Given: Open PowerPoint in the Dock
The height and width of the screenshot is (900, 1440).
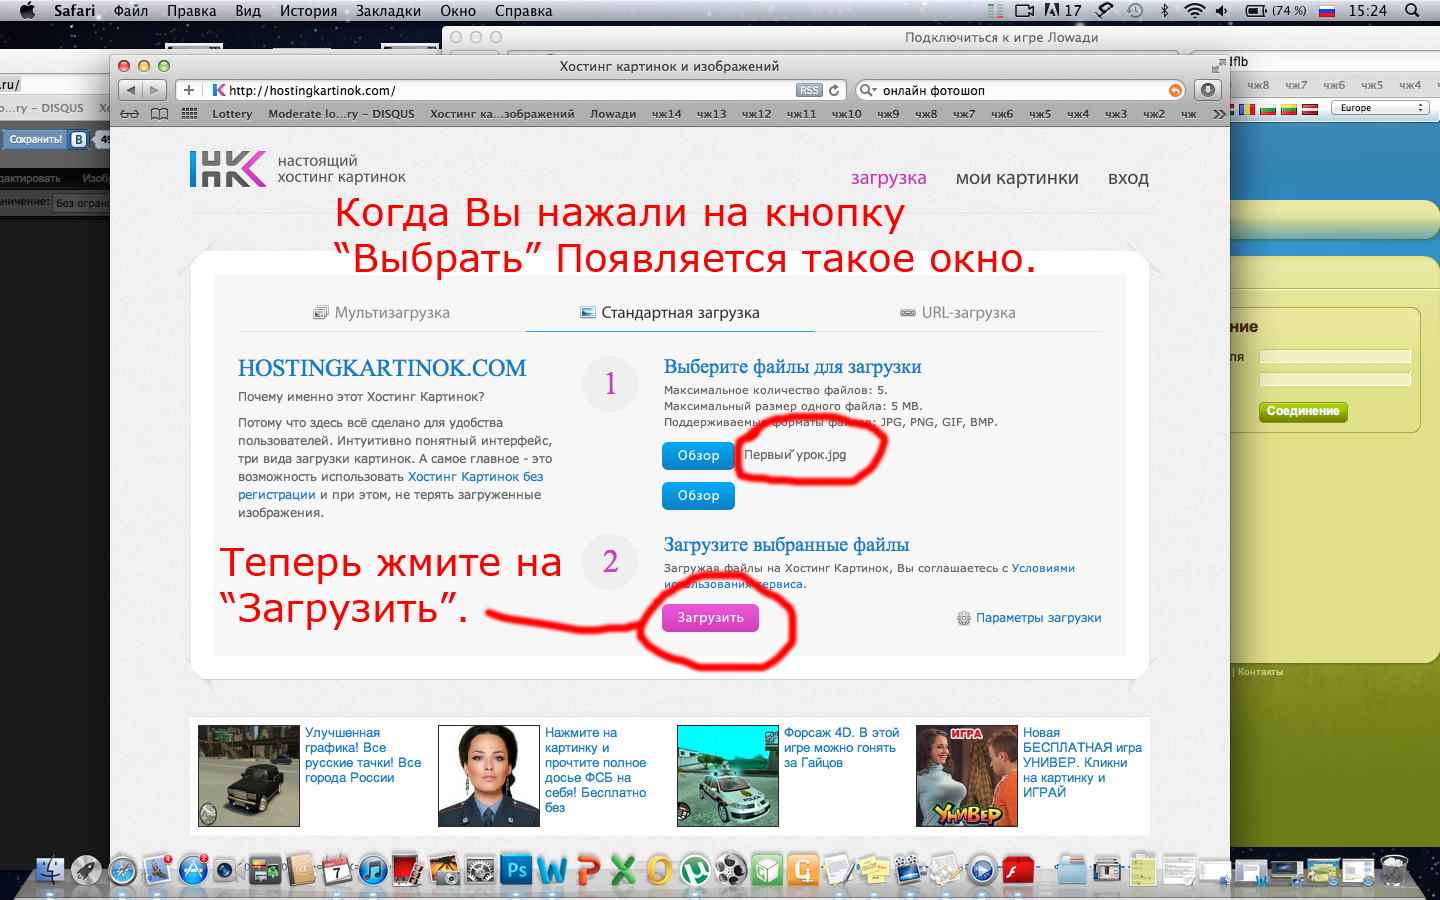Looking at the screenshot, I should tap(588, 870).
